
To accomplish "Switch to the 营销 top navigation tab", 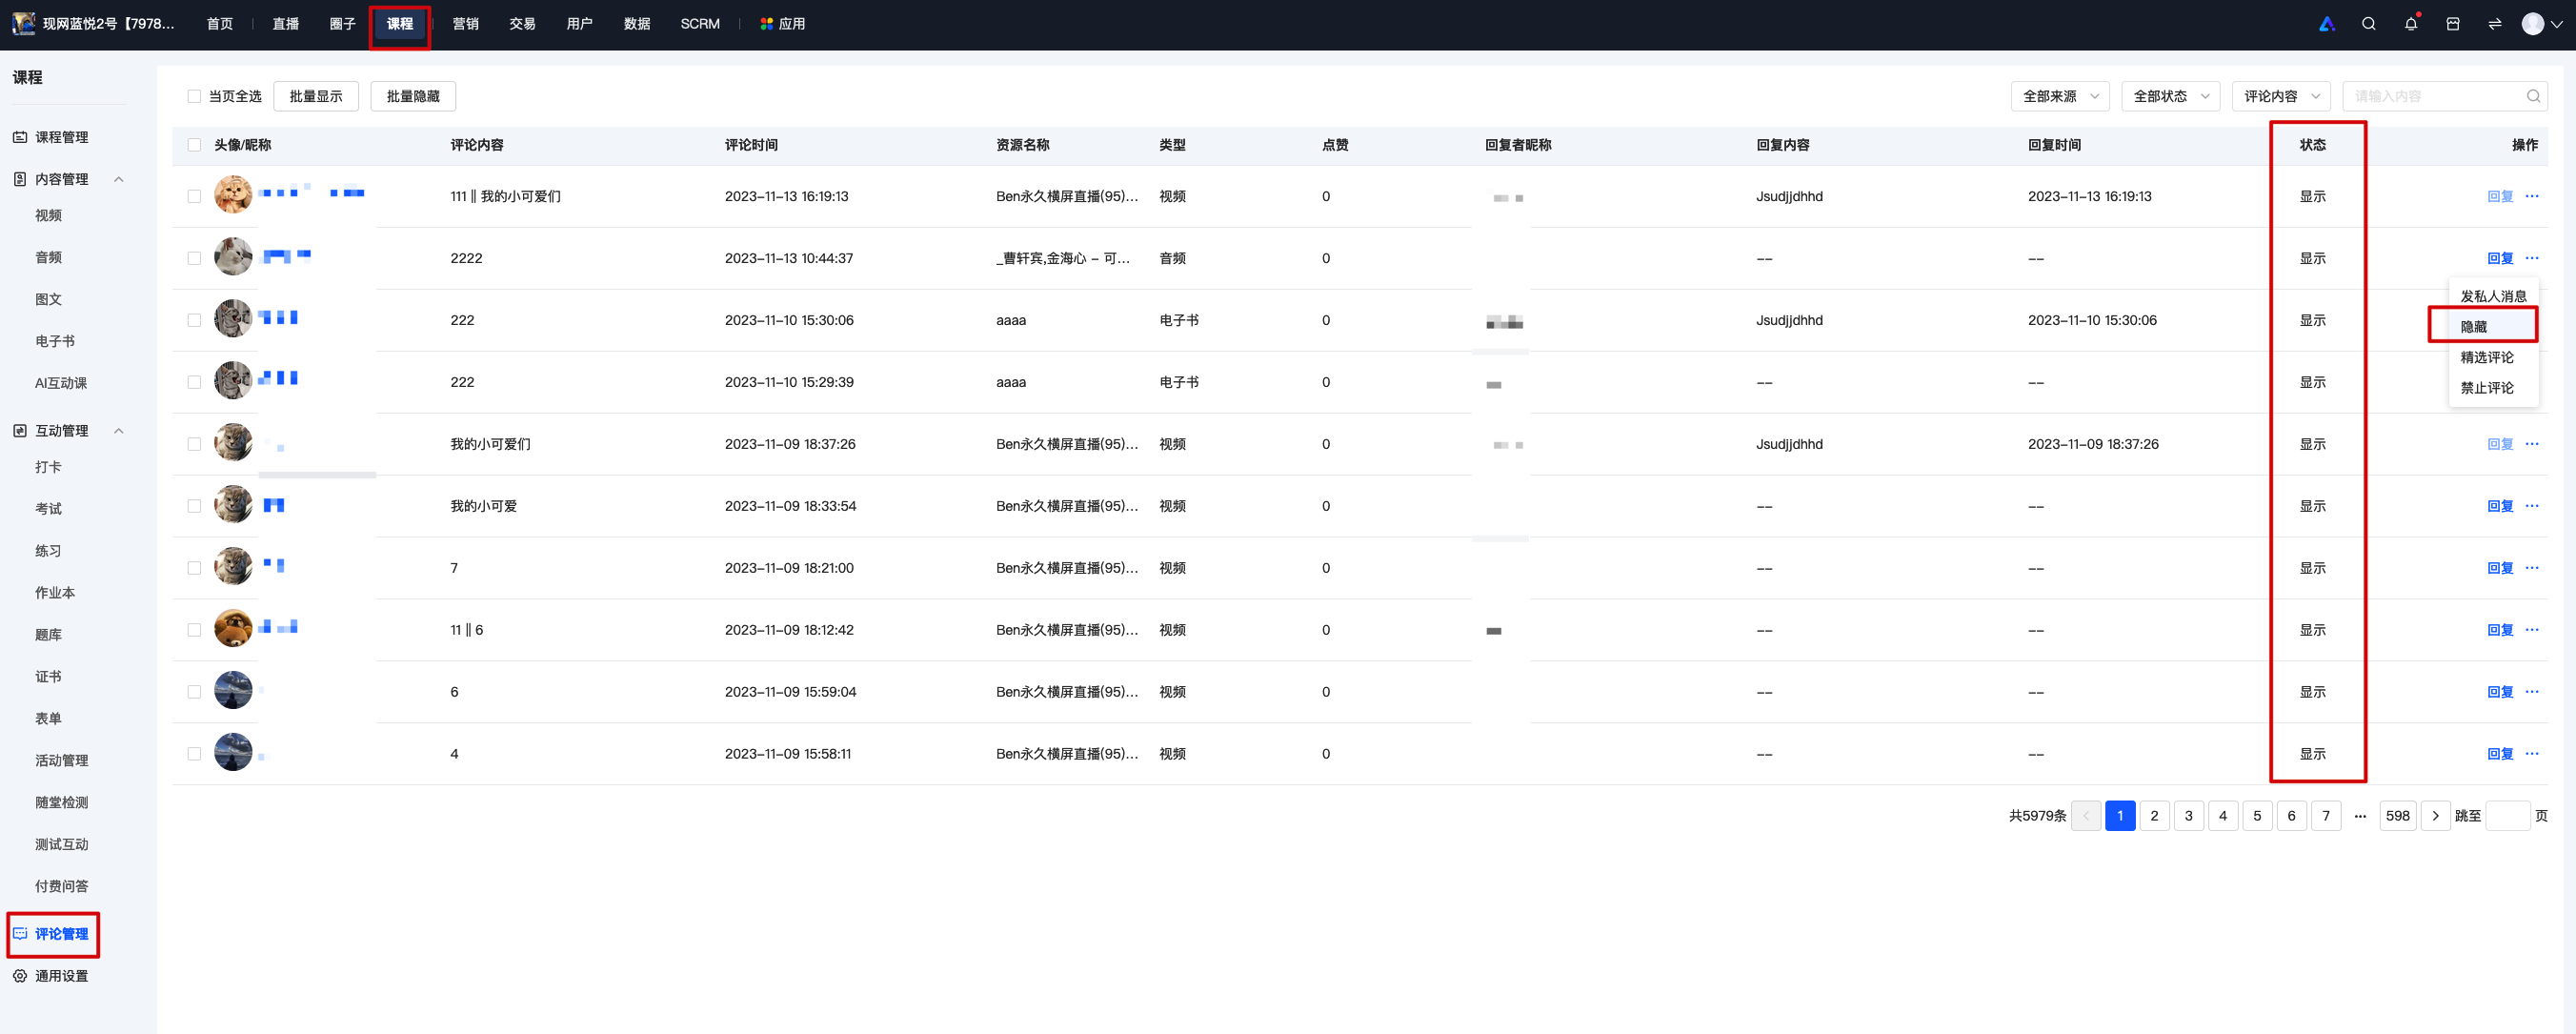I will [x=465, y=24].
